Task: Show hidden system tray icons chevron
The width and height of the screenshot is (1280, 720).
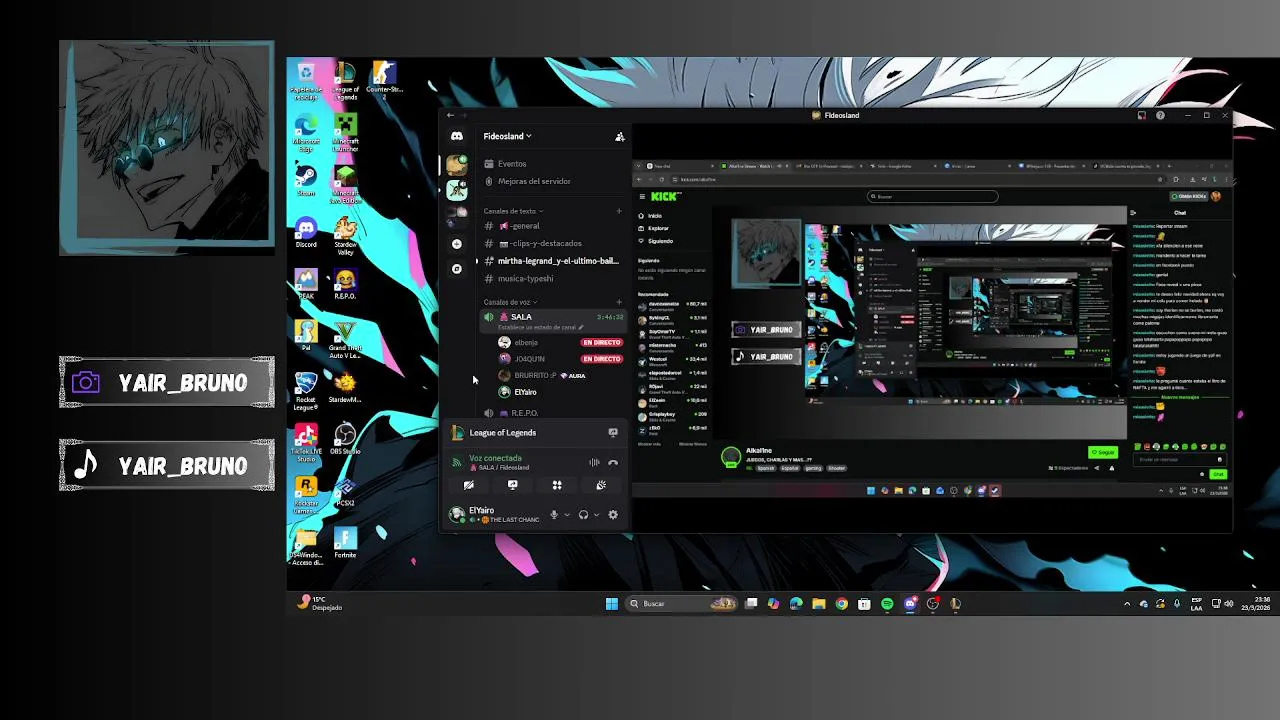Action: tap(1127, 604)
